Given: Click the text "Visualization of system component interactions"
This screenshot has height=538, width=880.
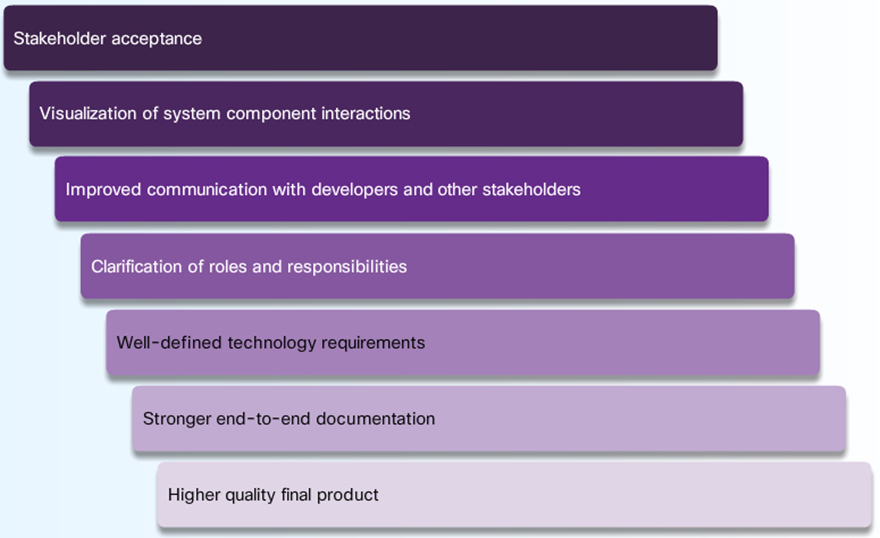Looking at the screenshot, I should [224, 114].
